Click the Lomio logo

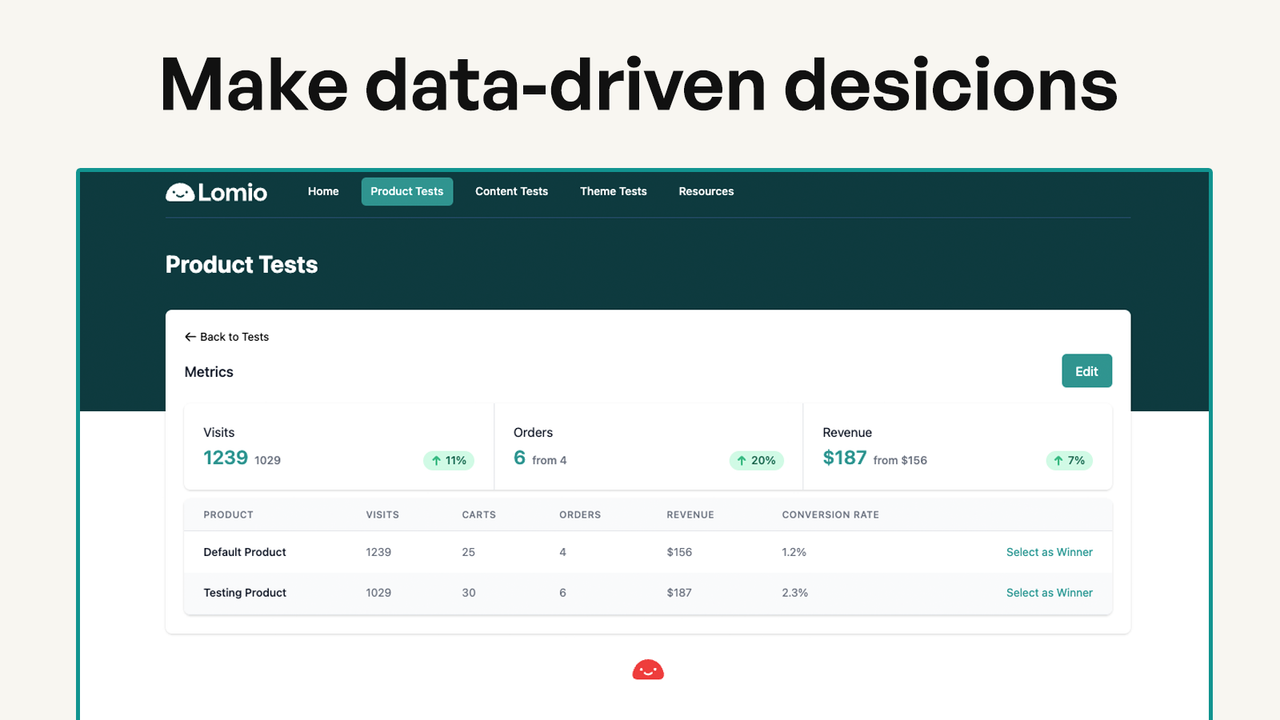(x=216, y=192)
